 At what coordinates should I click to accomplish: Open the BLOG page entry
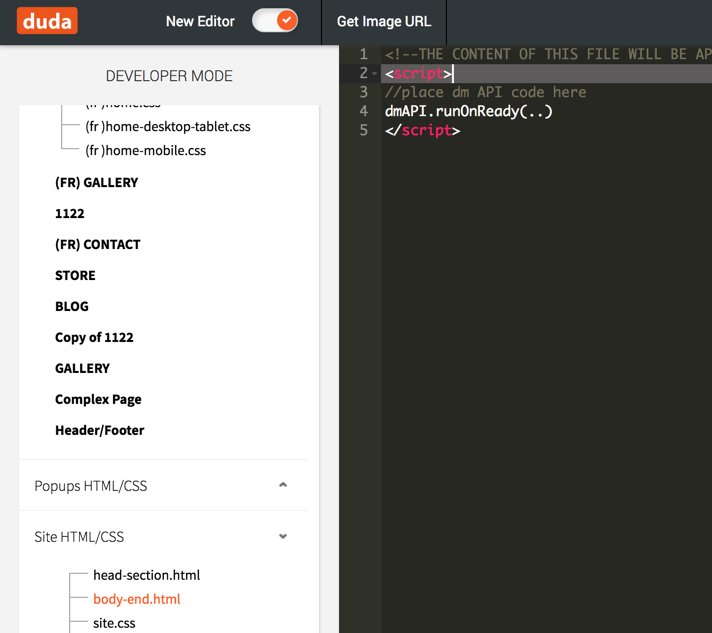coord(72,306)
